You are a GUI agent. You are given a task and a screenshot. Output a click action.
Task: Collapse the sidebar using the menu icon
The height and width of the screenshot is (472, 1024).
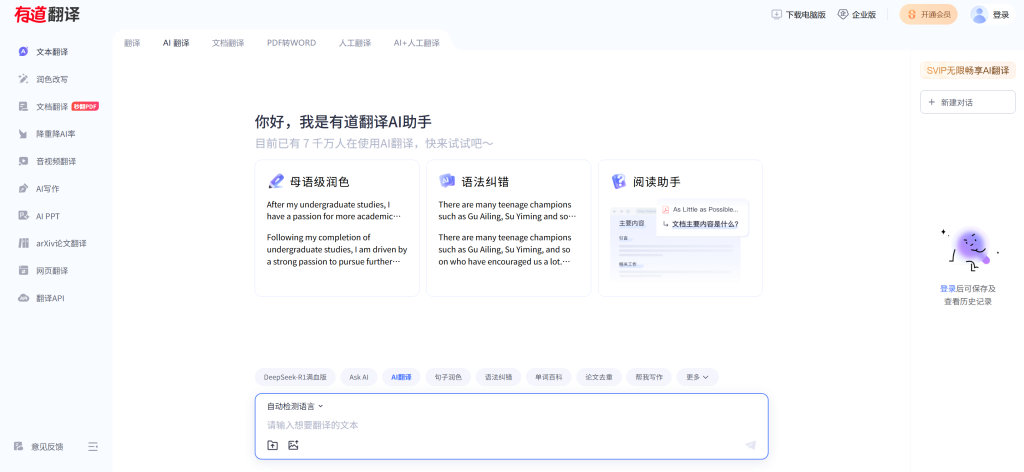[93, 446]
